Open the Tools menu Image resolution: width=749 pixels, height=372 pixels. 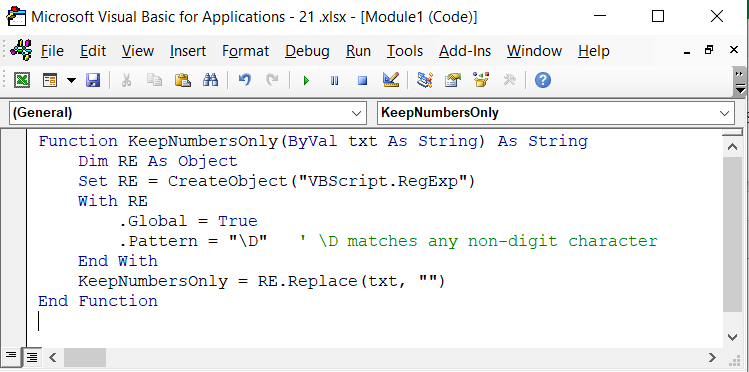point(405,51)
